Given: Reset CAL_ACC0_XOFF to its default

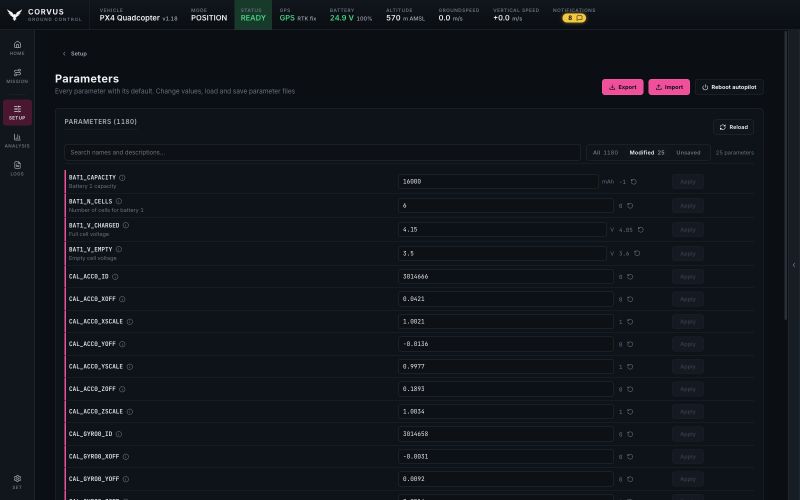Looking at the screenshot, I should click(630, 299).
